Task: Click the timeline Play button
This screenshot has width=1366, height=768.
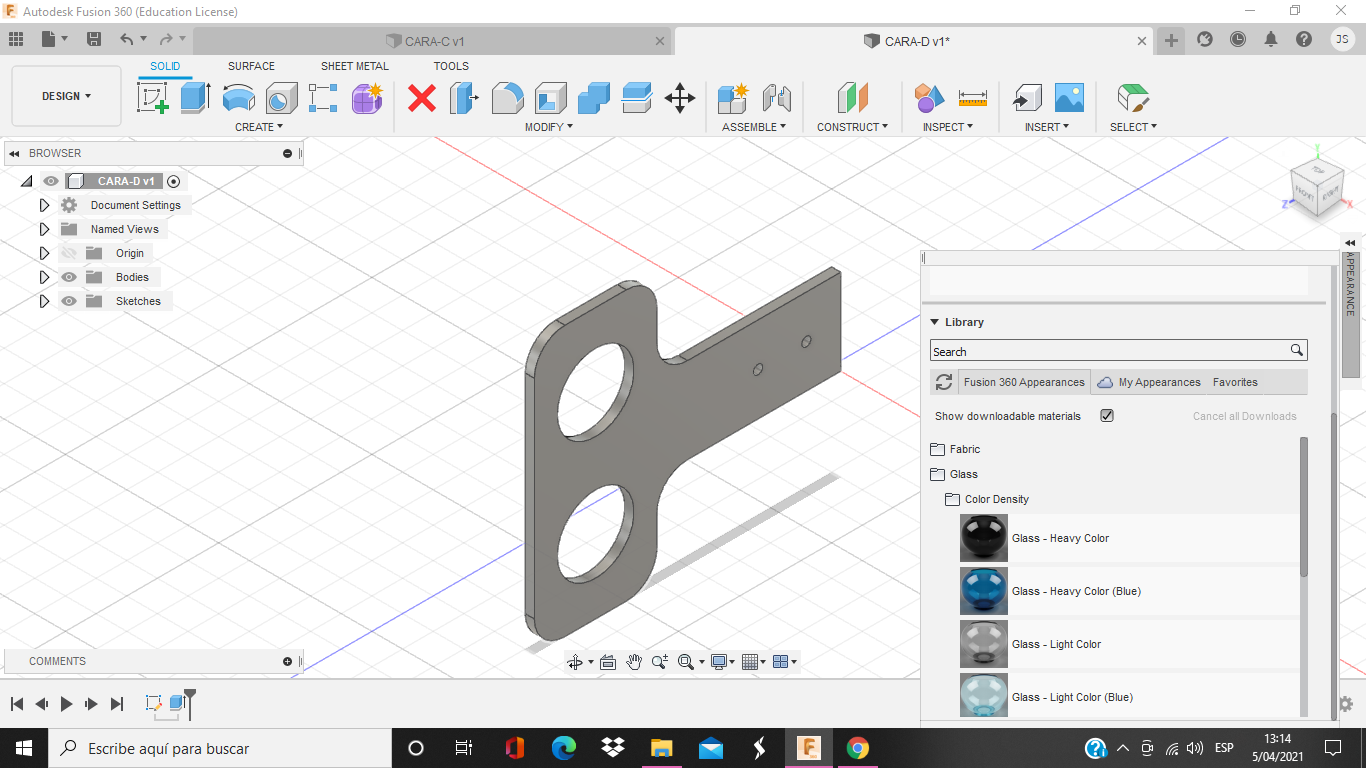Action: (66, 704)
